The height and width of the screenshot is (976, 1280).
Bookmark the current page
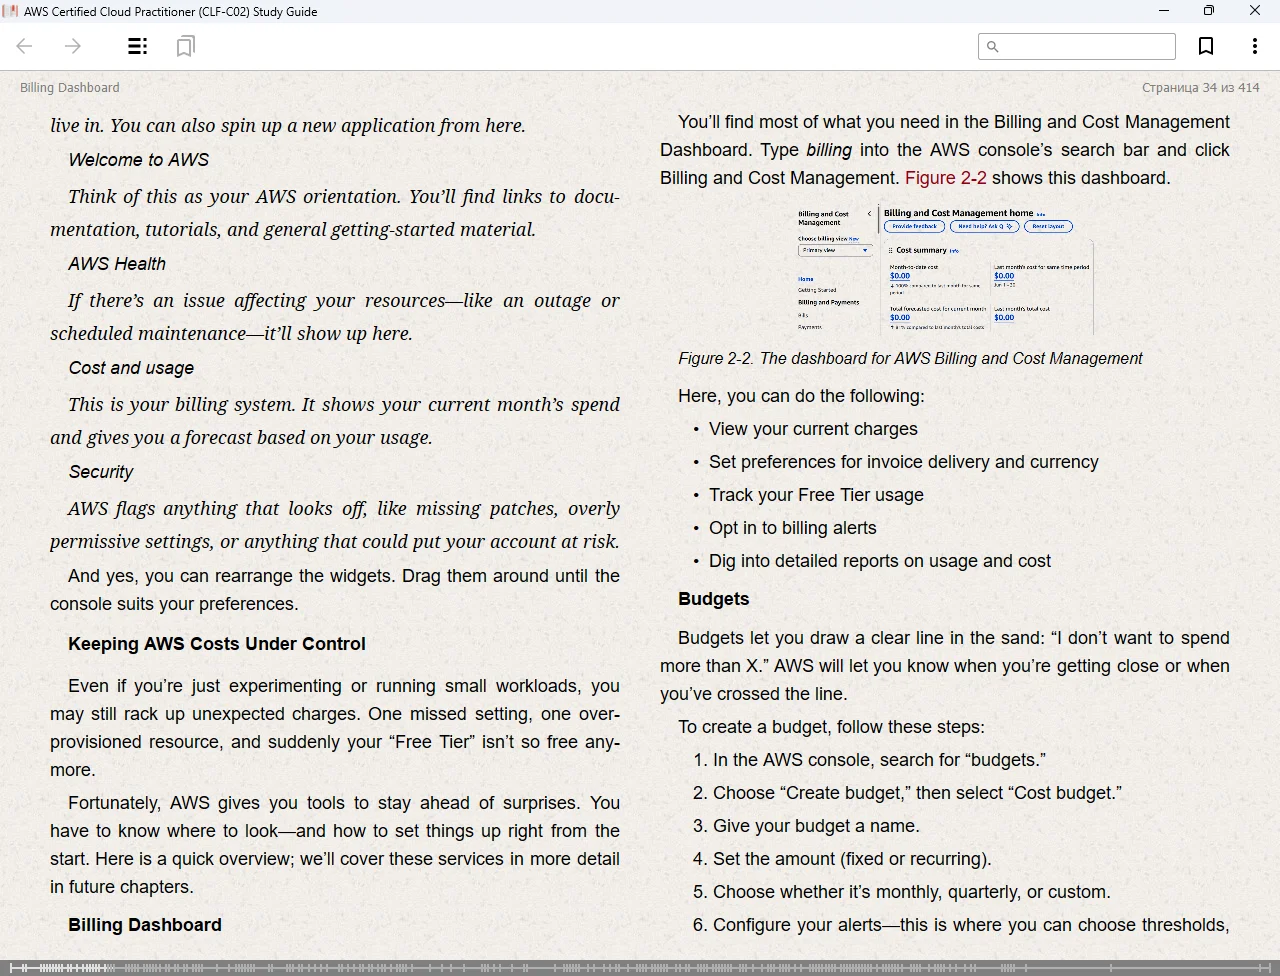[1206, 46]
